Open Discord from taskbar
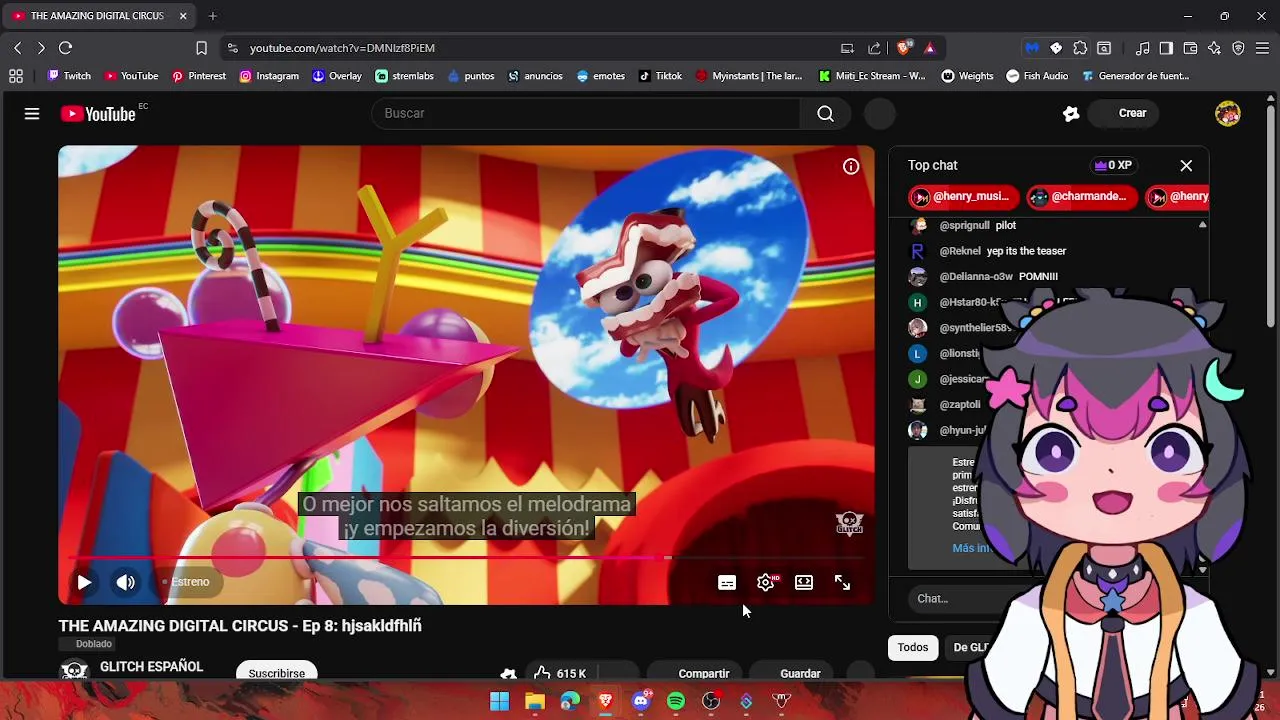This screenshot has height=720, width=1280. [641, 701]
